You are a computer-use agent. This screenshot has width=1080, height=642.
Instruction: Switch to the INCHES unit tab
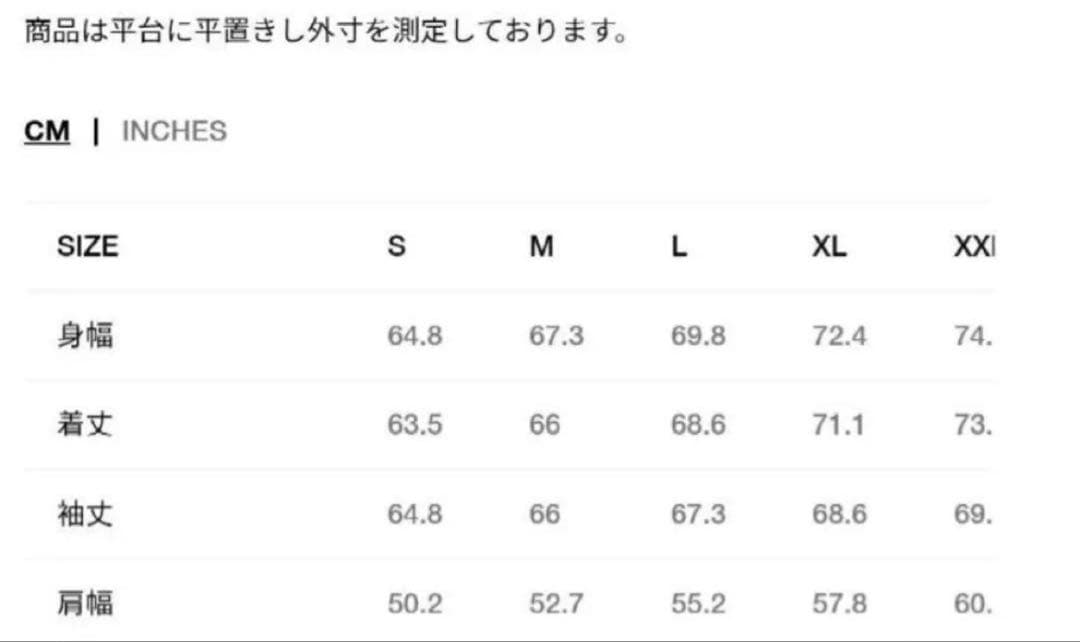pyautogui.click(x=174, y=131)
